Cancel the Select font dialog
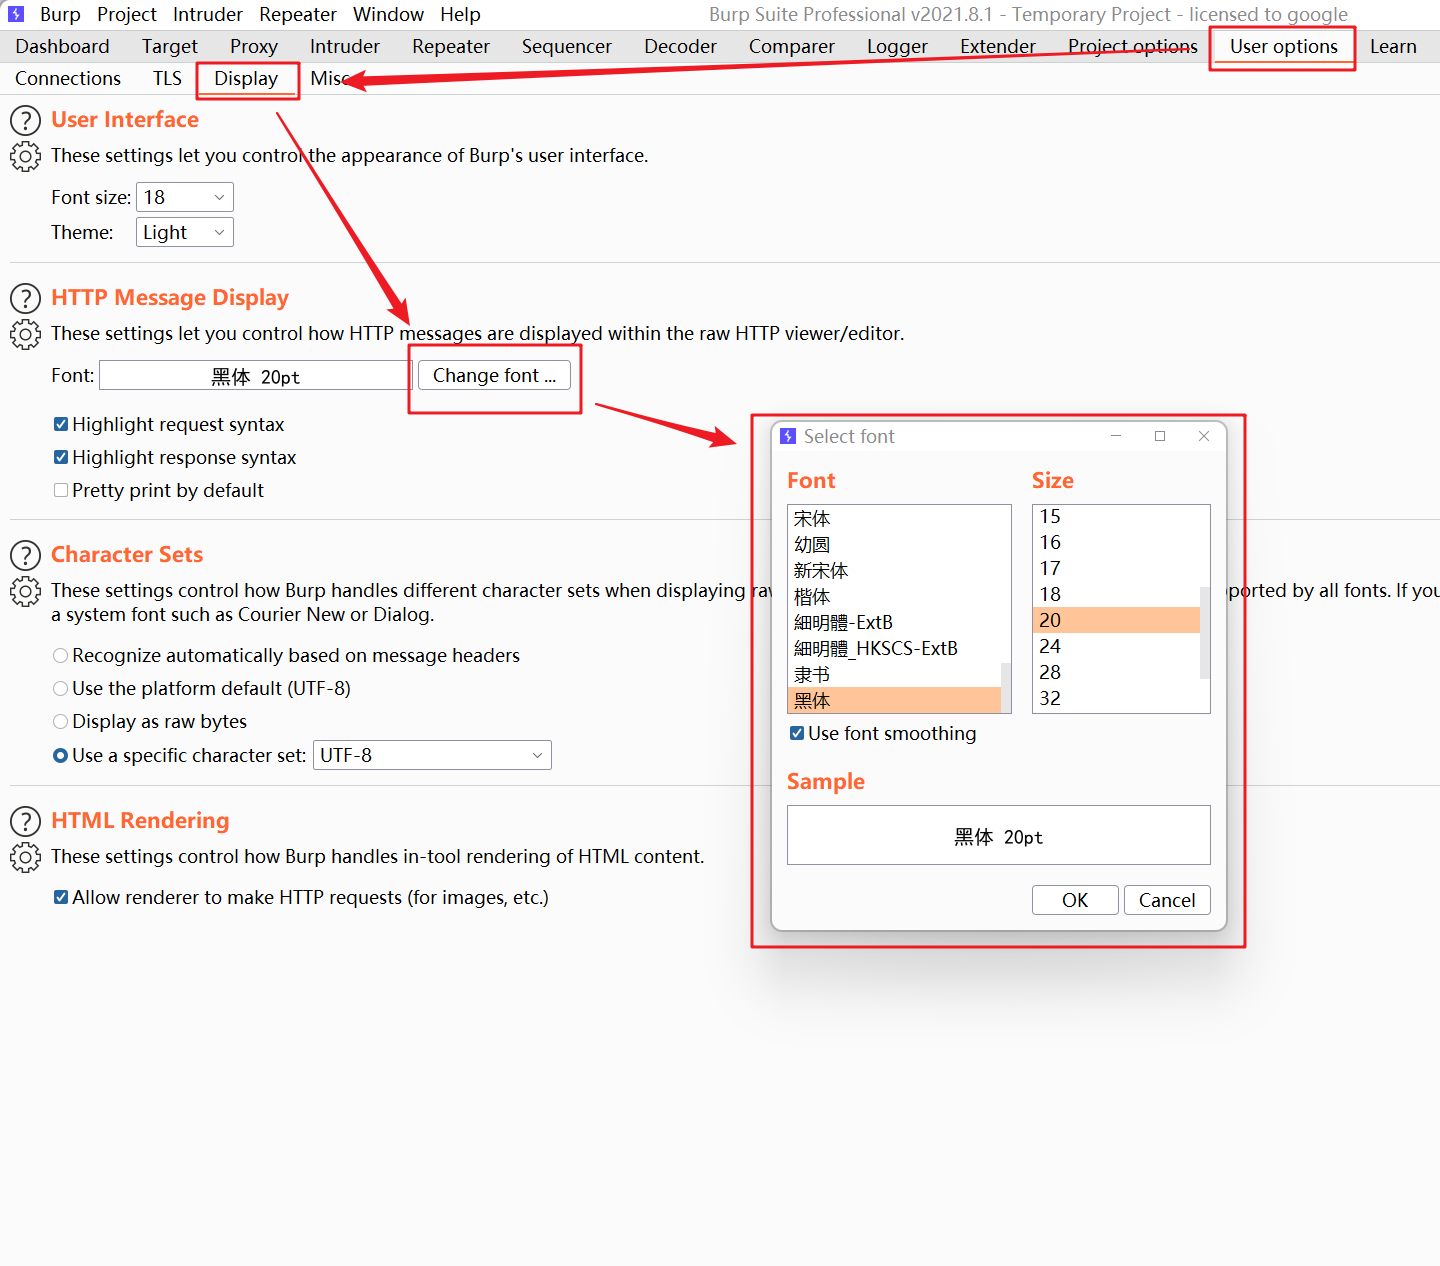The height and width of the screenshot is (1266, 1440). pyautogui.click(x=1167, y=900)
